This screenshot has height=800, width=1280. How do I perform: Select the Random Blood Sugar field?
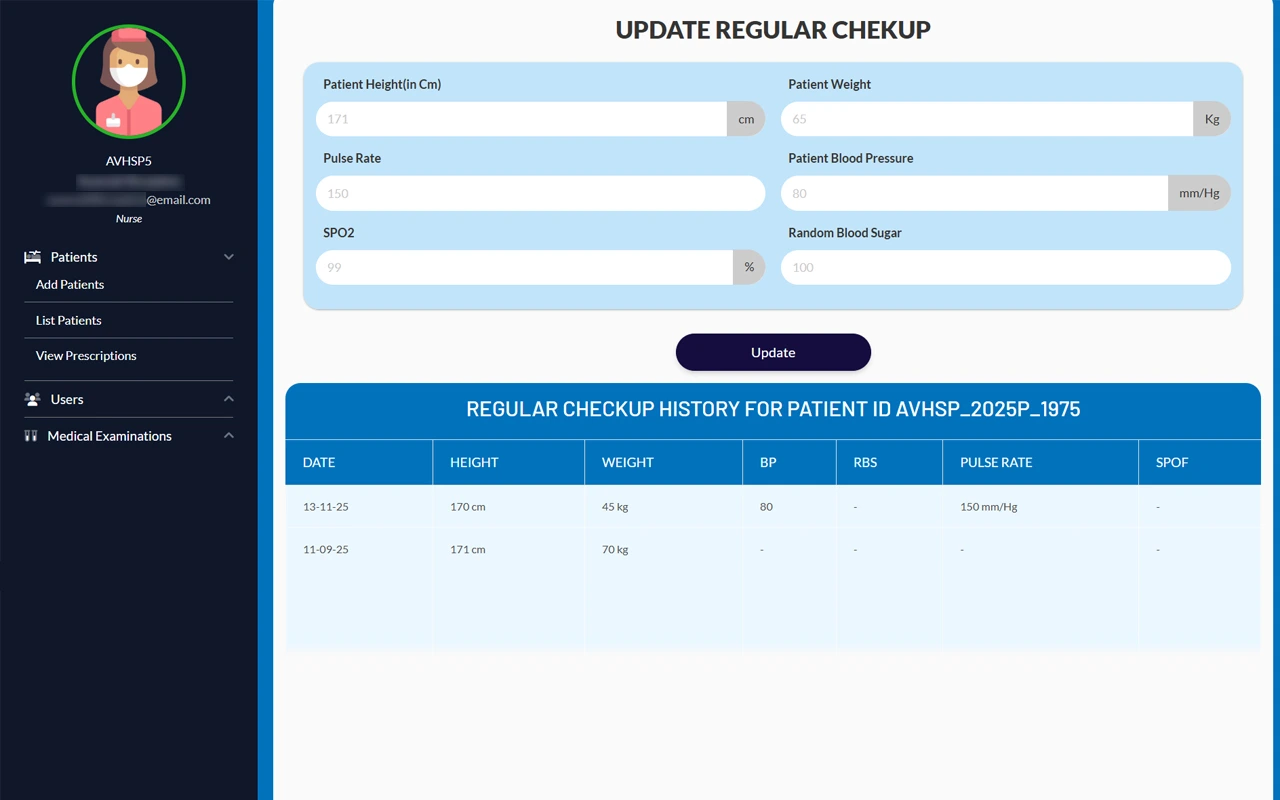(1005, 267)
